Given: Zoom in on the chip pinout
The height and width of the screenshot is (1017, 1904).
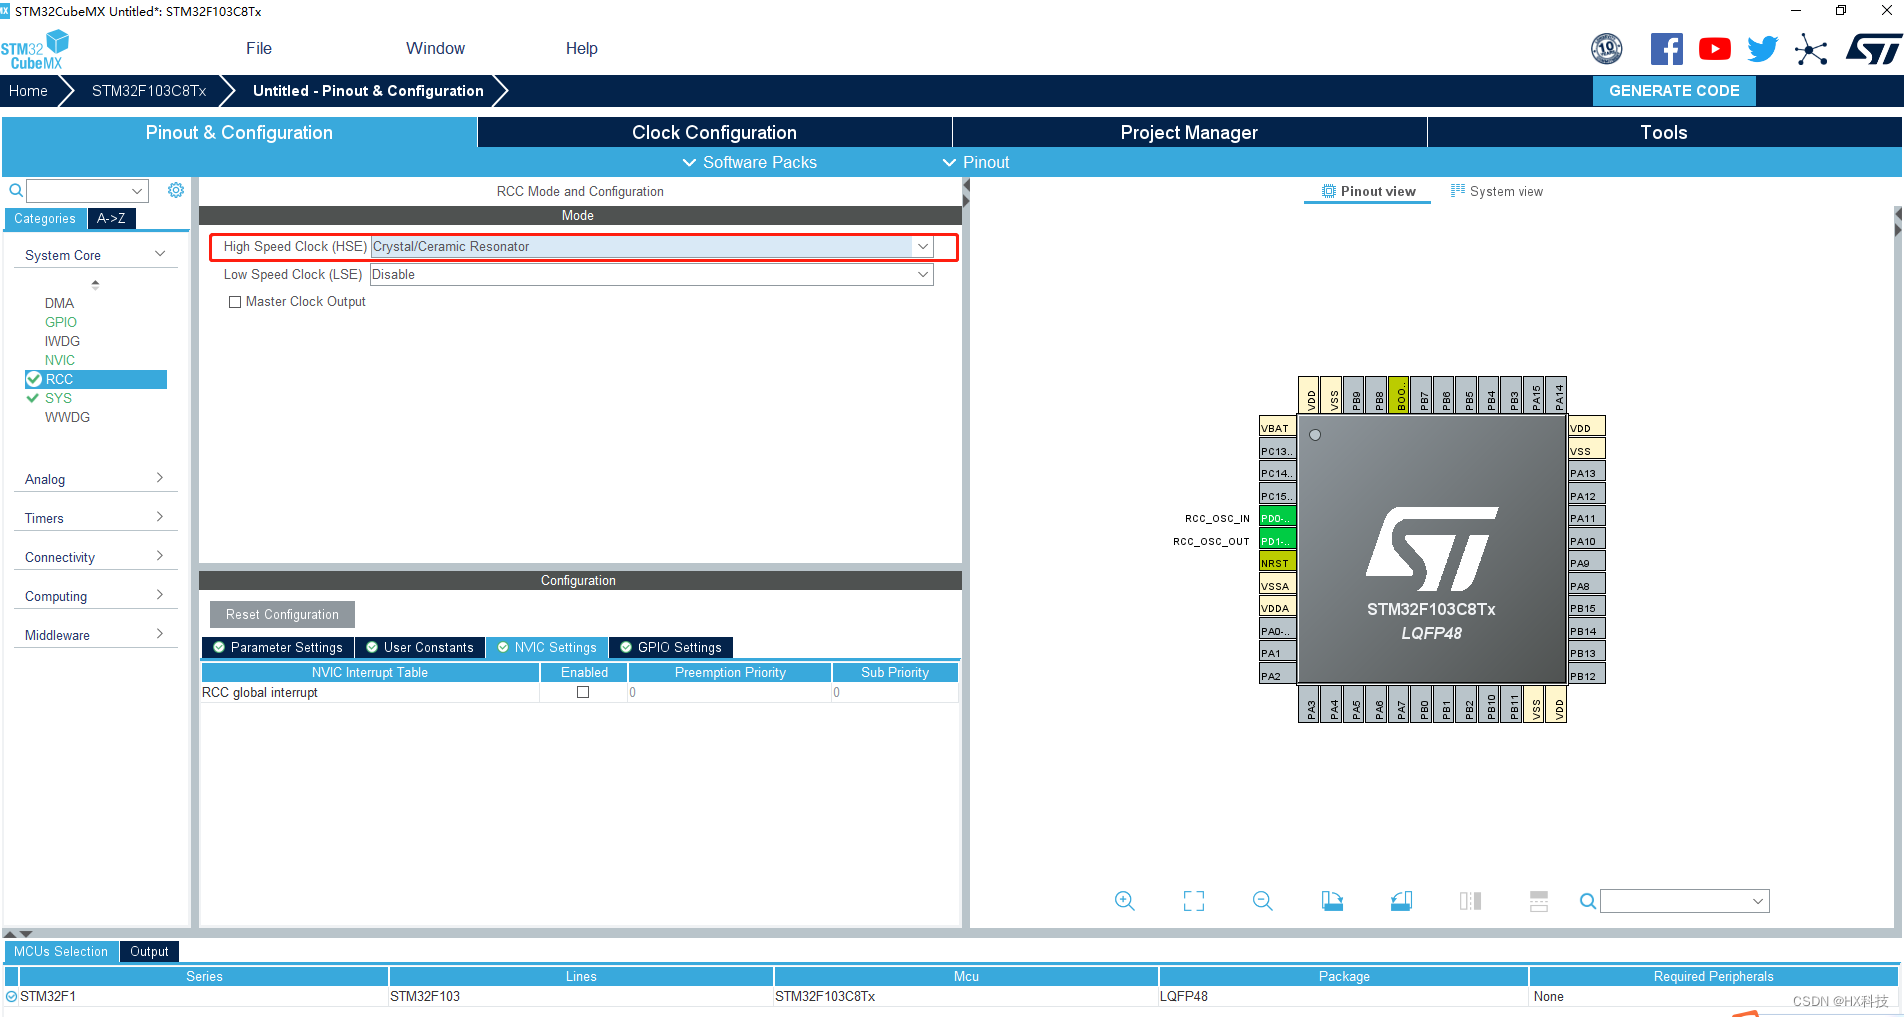Looking at the screenshot, I should 1124,901.
